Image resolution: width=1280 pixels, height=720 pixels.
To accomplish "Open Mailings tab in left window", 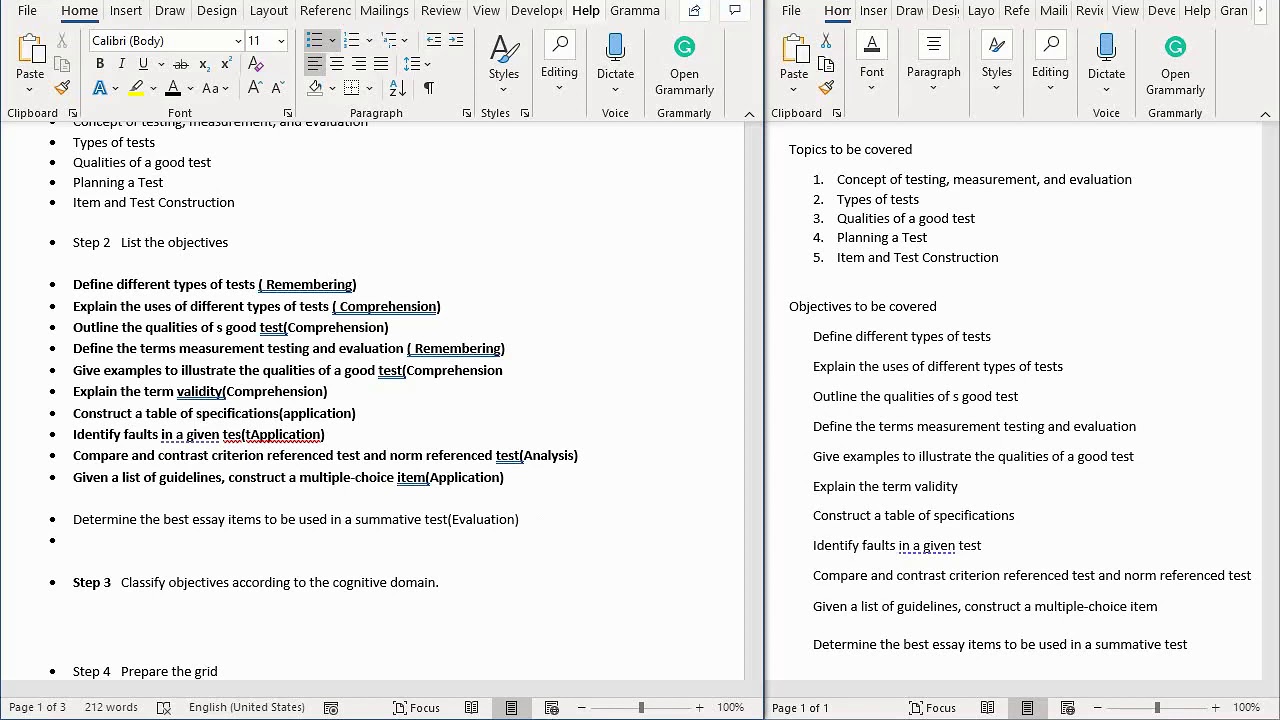I will point(384,11).
